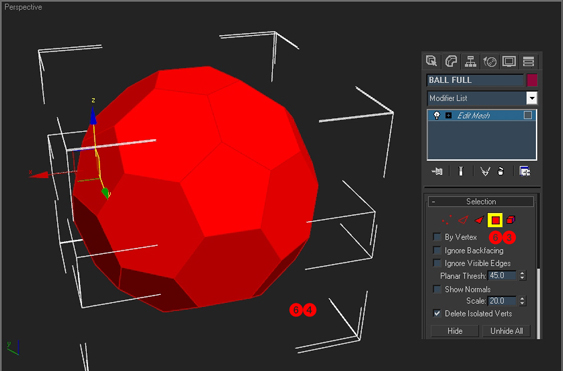This screenshot has width=563, height=371.
Task: Open the Hierarchy panel tab
Action: point(470,61)
